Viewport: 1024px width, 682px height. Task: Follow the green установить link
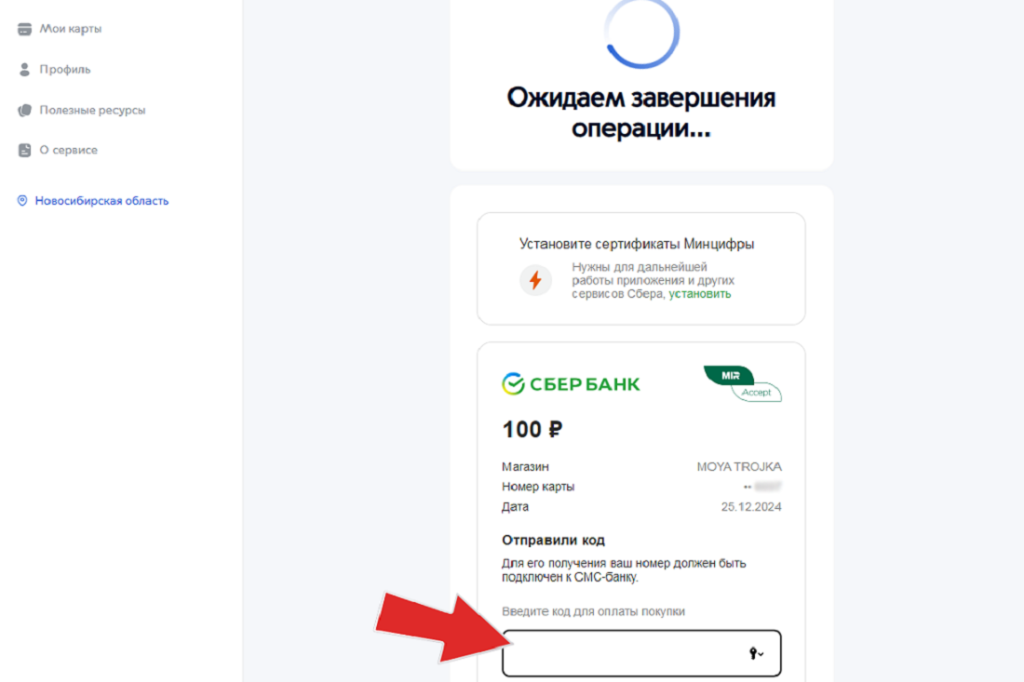tap(699, 294)
